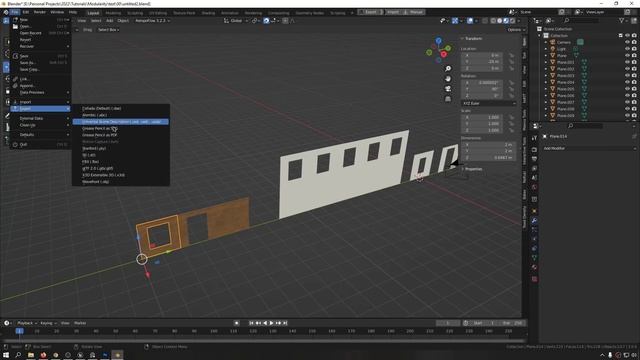Open the Object properties orange square tab
640x360 pixels.
534,211
